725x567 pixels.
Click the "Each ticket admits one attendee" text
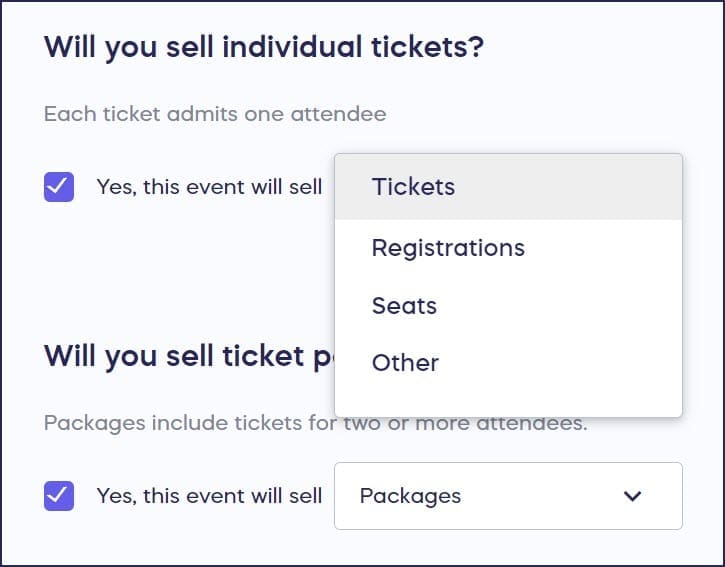pyautogui.click(x=215, y=114)
